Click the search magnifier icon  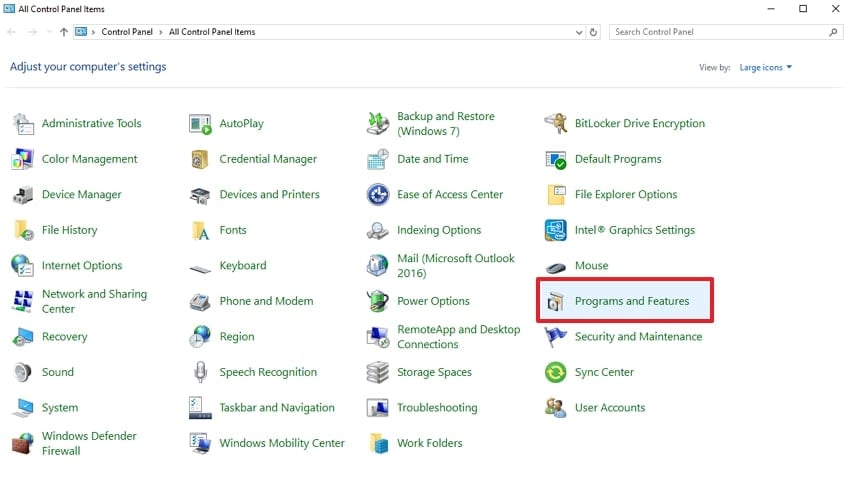coord(833,33)
